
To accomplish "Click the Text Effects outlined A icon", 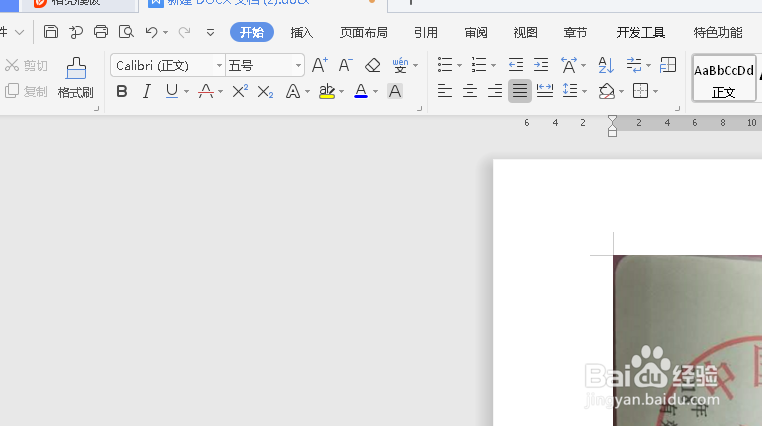I will 293,91.
